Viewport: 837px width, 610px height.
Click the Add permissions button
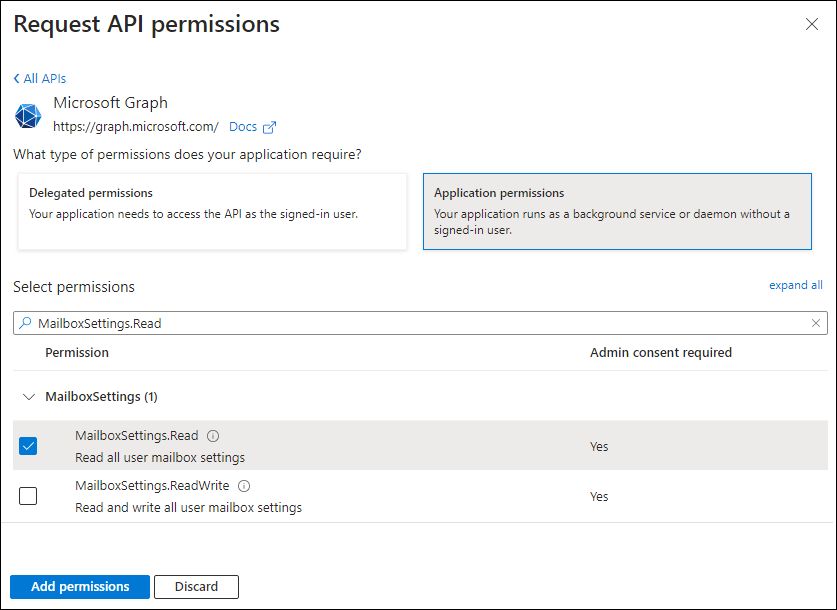(x=80, y=587)
